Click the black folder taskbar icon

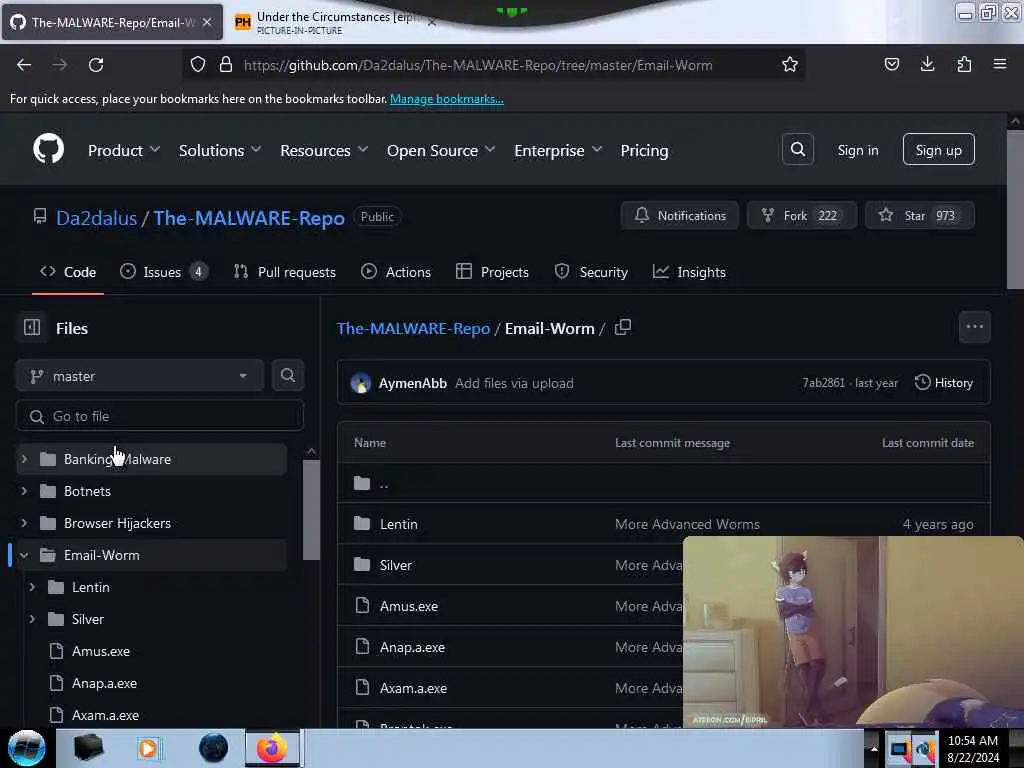(88, 748)
